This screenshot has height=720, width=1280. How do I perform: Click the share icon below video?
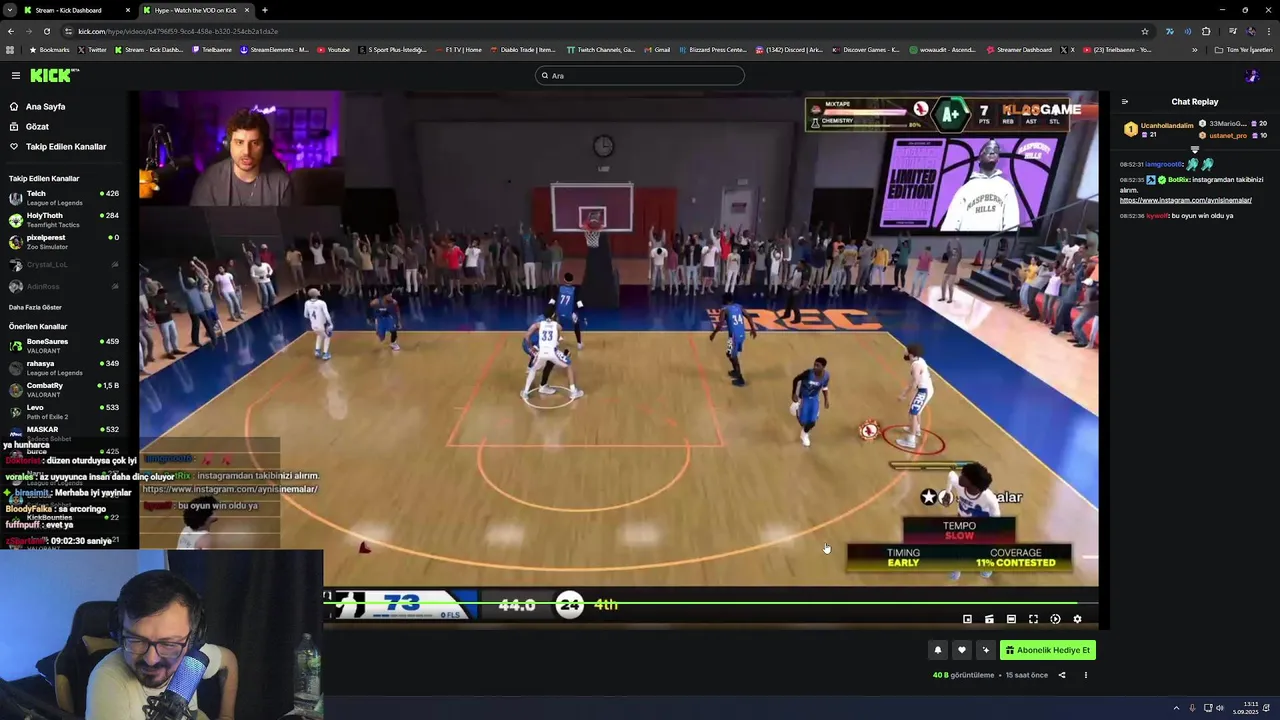coord(1062,675)
